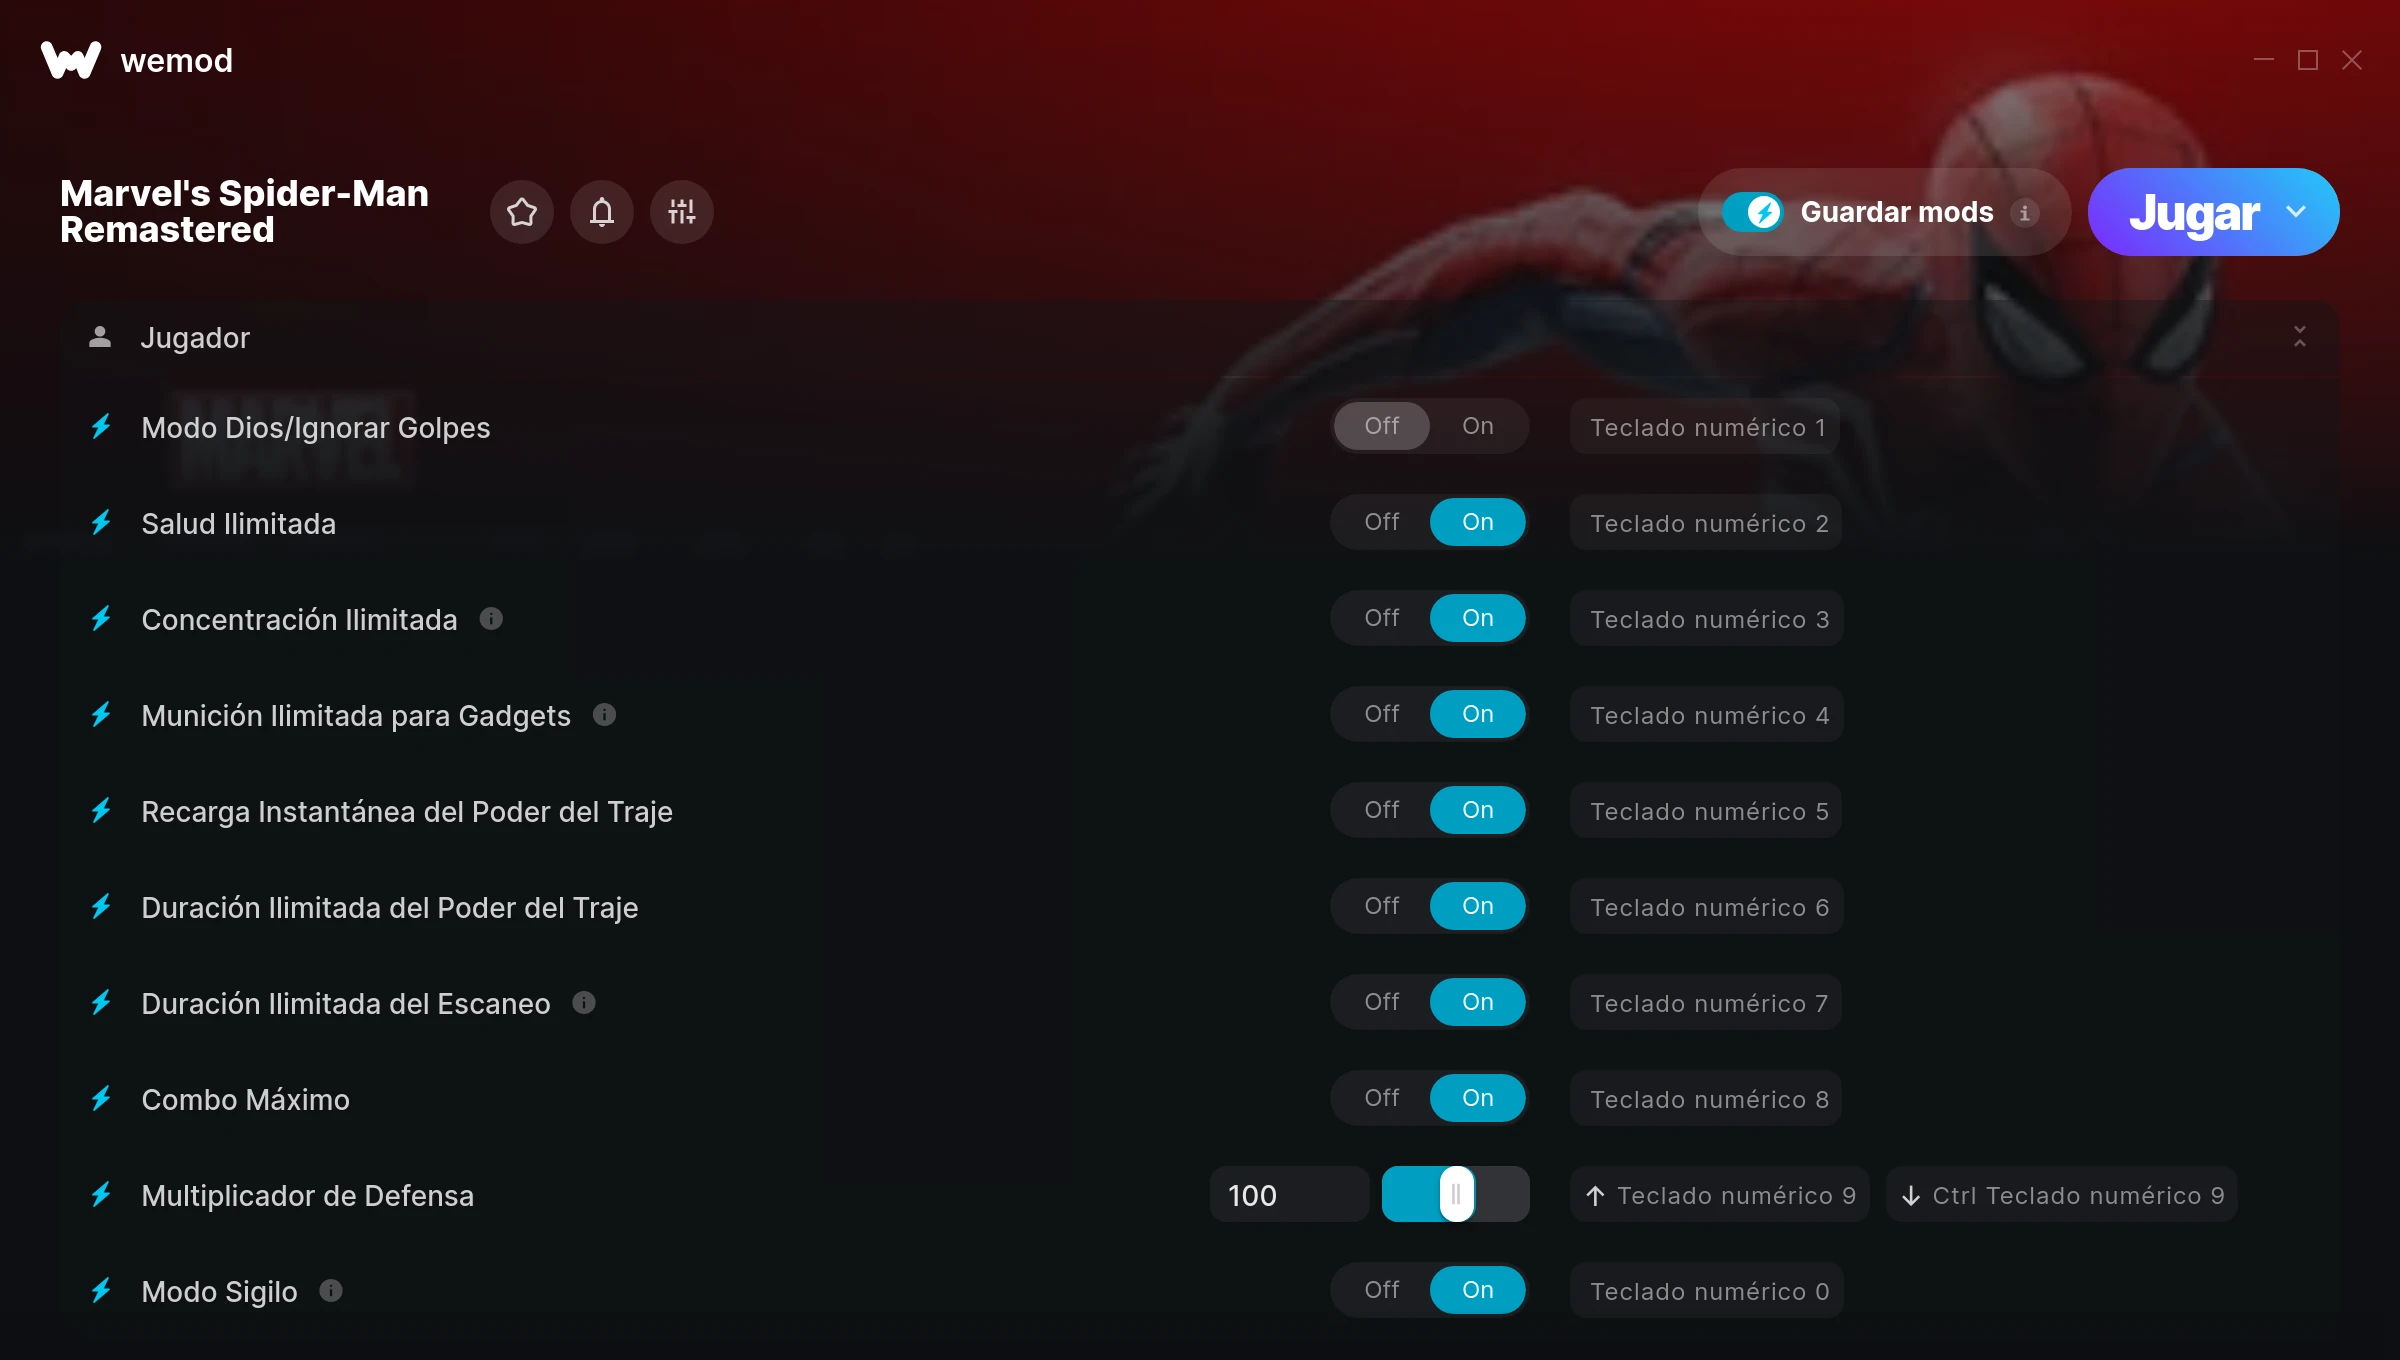Turn on Modo Dios/Ignorar Golpes
This screenshot has width=2400, height=1360.
point(1478,426)
